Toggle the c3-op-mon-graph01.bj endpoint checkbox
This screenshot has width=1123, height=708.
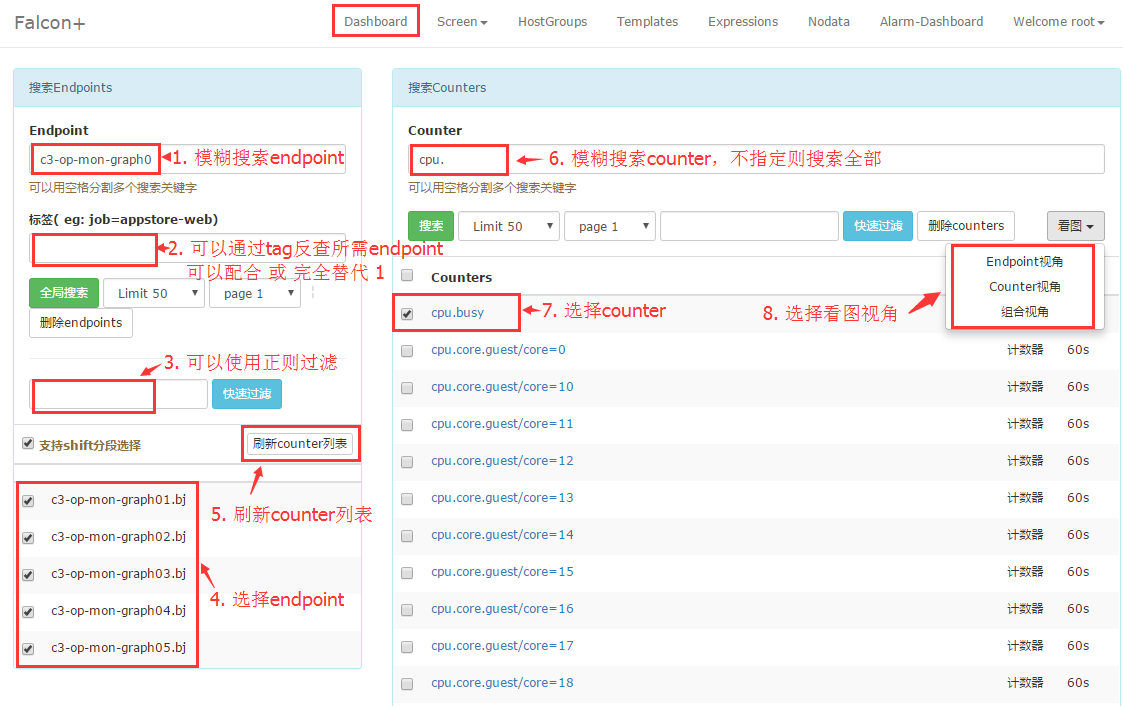pyautogui.click(x=28, y=501)
